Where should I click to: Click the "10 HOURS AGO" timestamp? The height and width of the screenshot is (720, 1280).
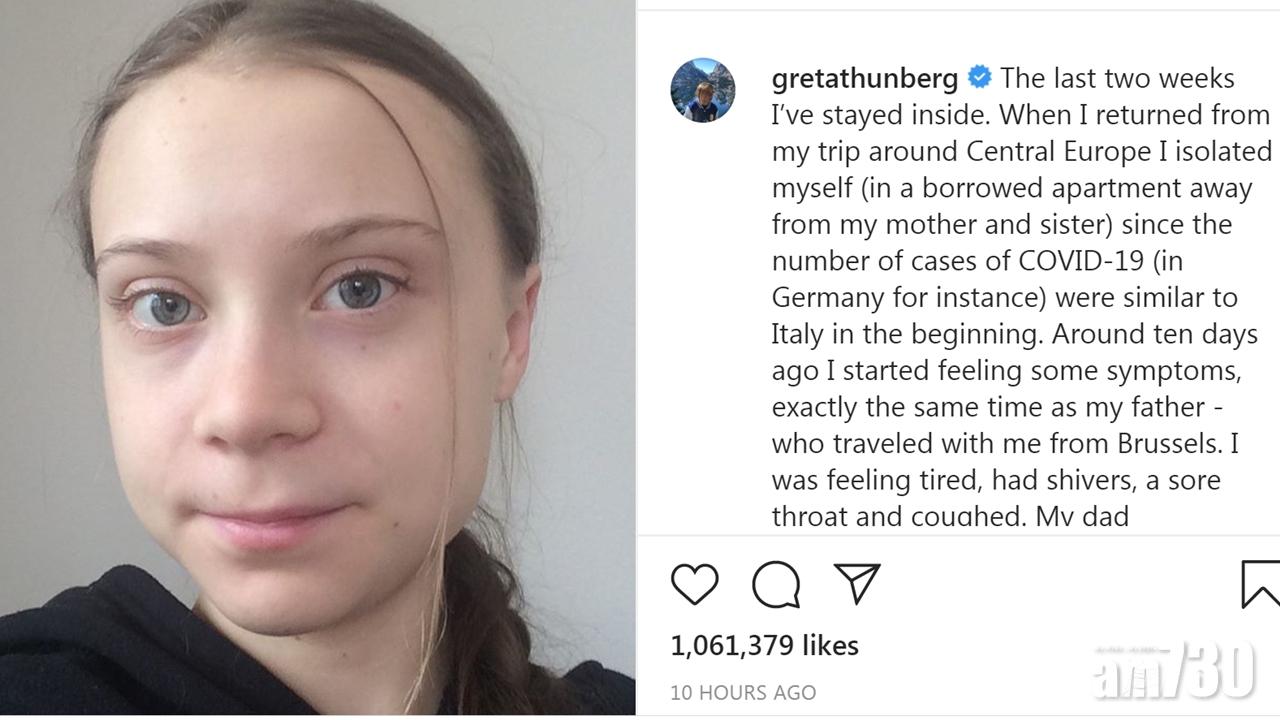click(743, 692)
